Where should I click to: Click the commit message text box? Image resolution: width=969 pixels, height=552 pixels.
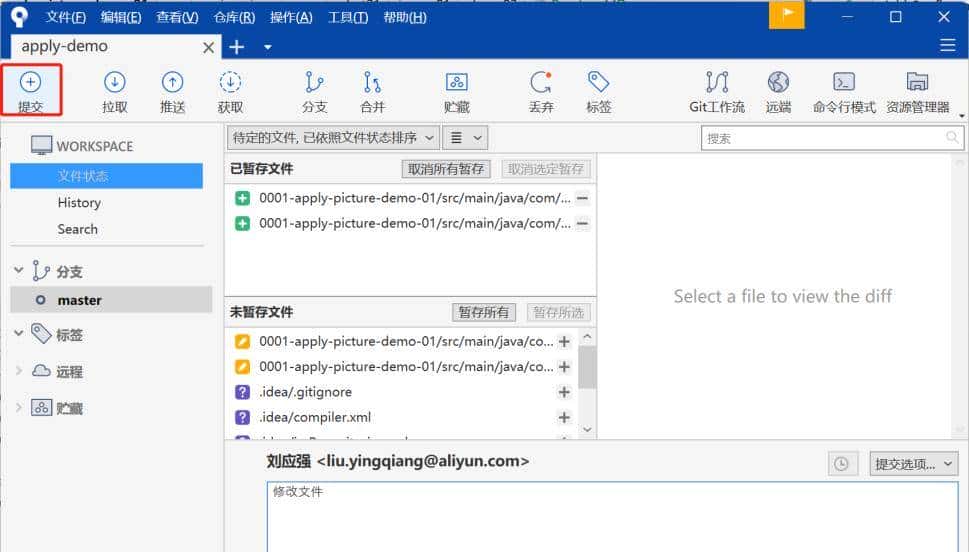(x=612, y=517)
